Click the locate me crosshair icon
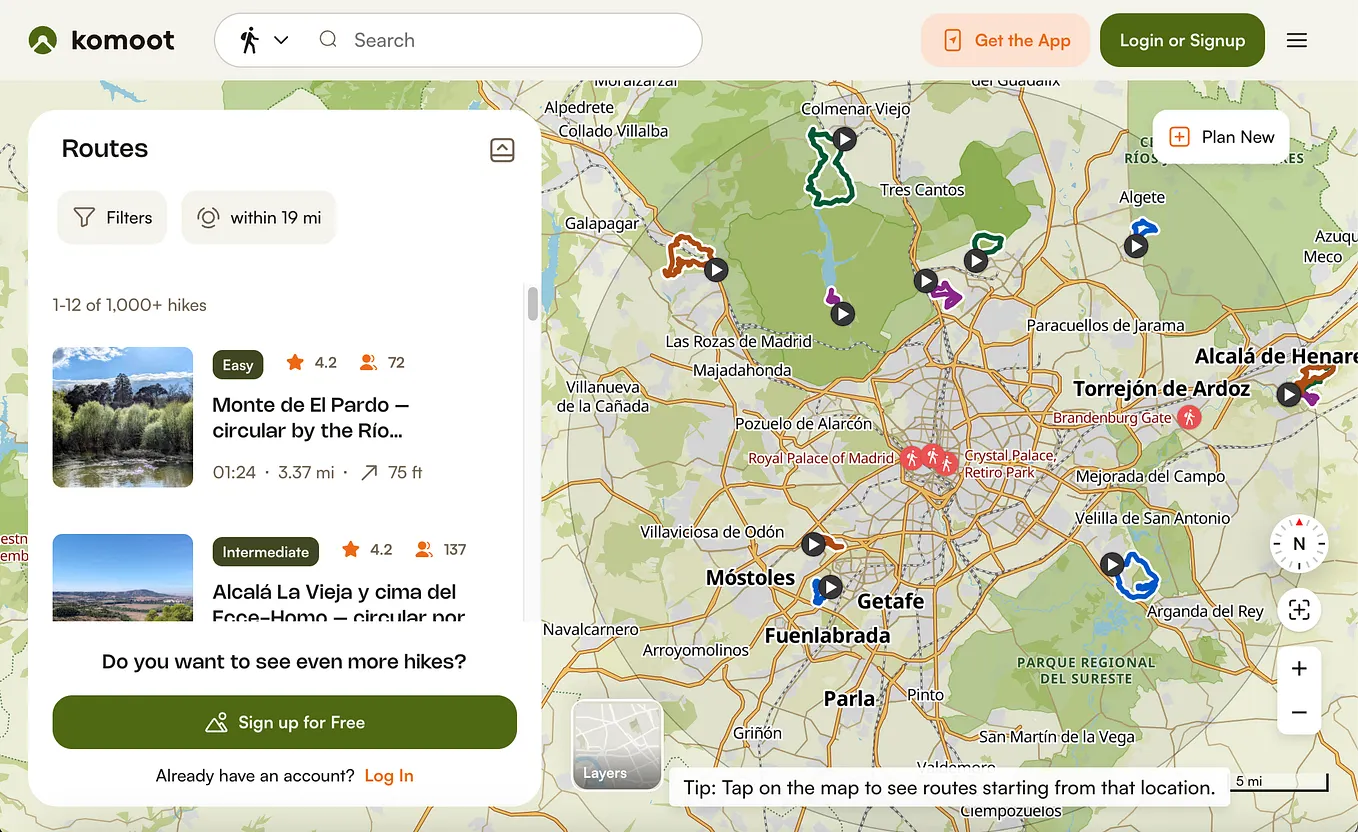The width and height of the screenshot is (1358, 832). (x=1298, y=610)
